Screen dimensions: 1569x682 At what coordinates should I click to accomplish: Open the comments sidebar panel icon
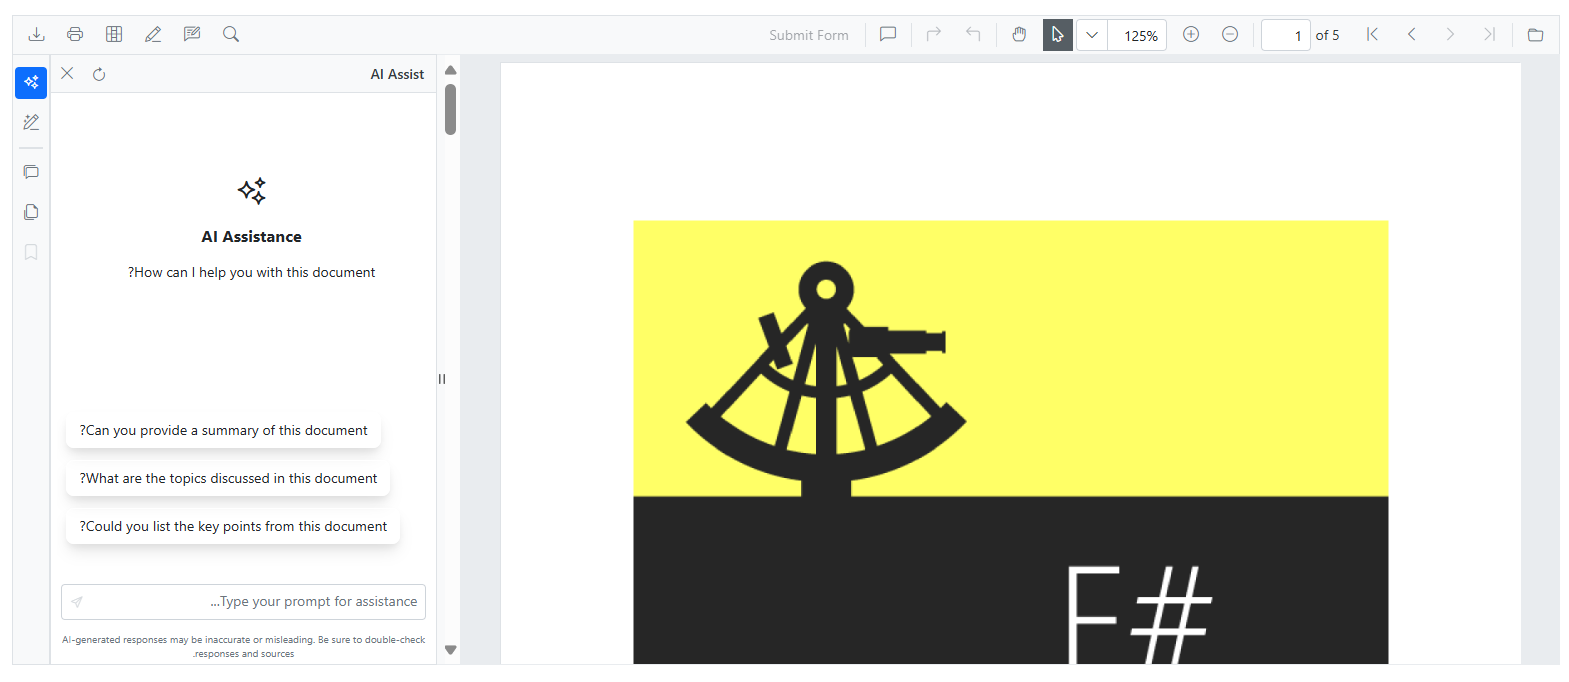tap(31, 172)
